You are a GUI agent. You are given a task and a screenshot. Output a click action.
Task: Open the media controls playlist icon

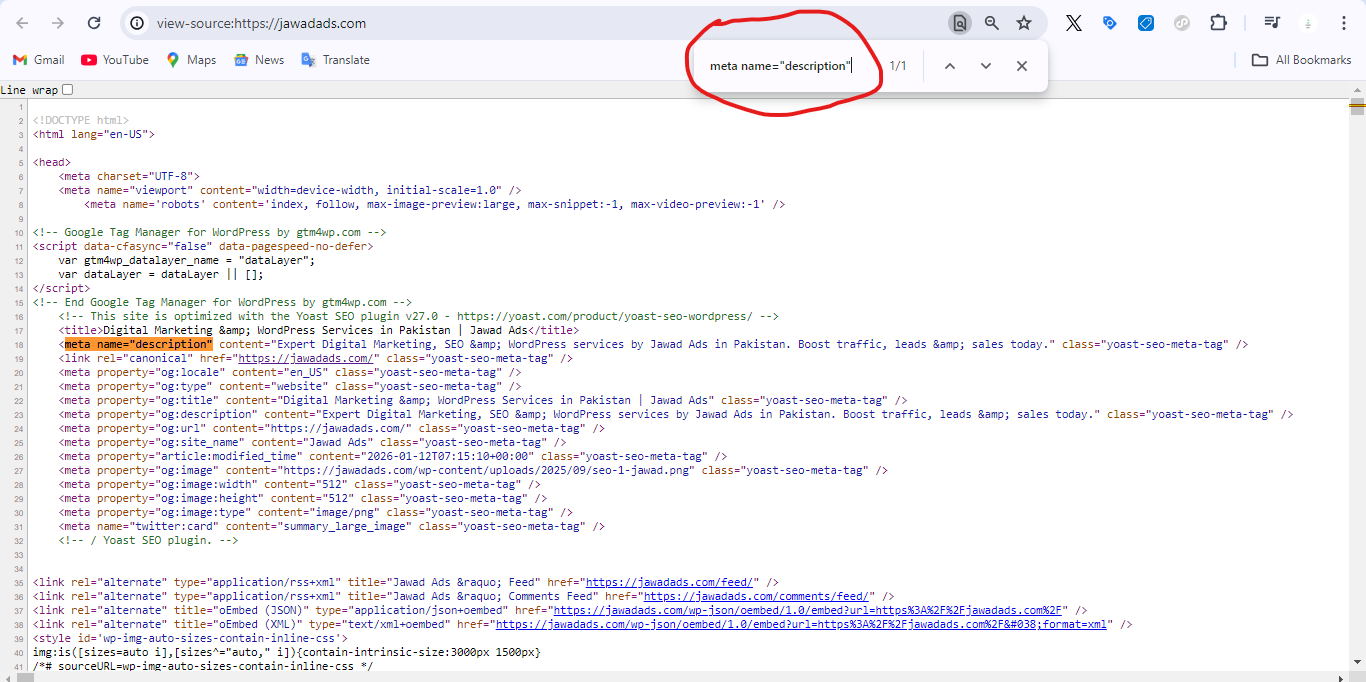click(x=1272, y=23)
